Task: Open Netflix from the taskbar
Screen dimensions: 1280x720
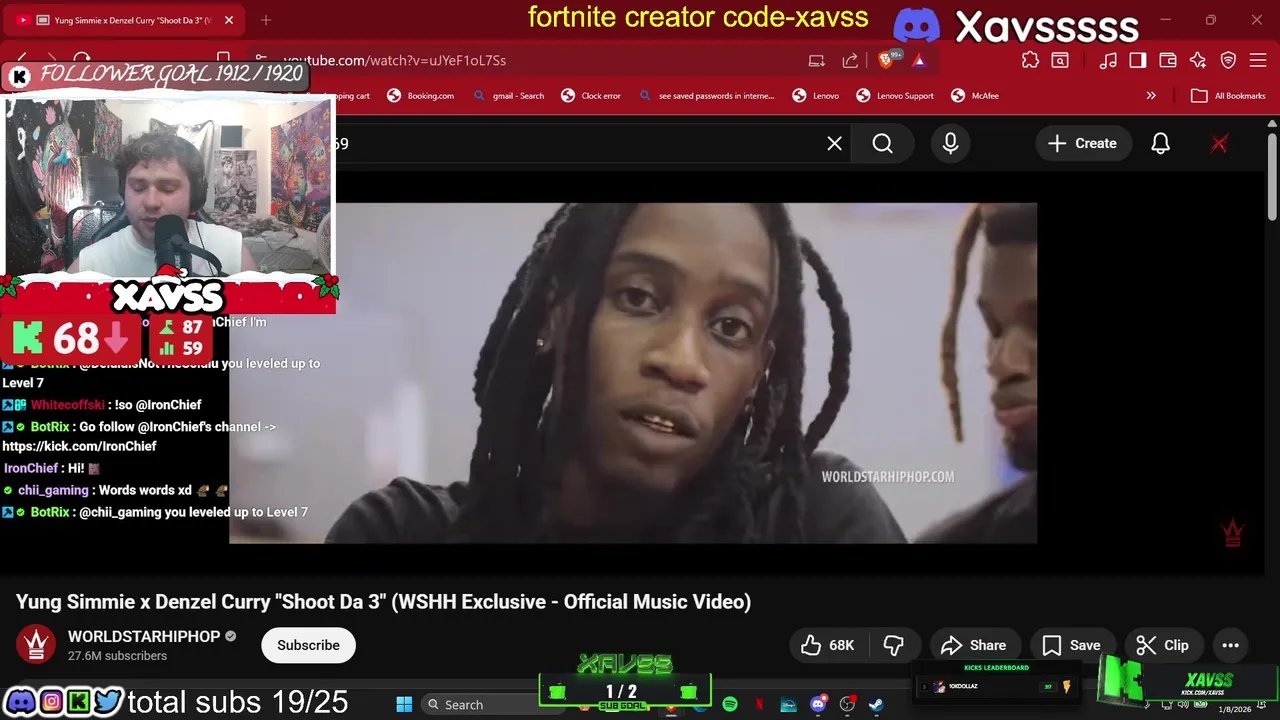Action: tap(759, 704)
